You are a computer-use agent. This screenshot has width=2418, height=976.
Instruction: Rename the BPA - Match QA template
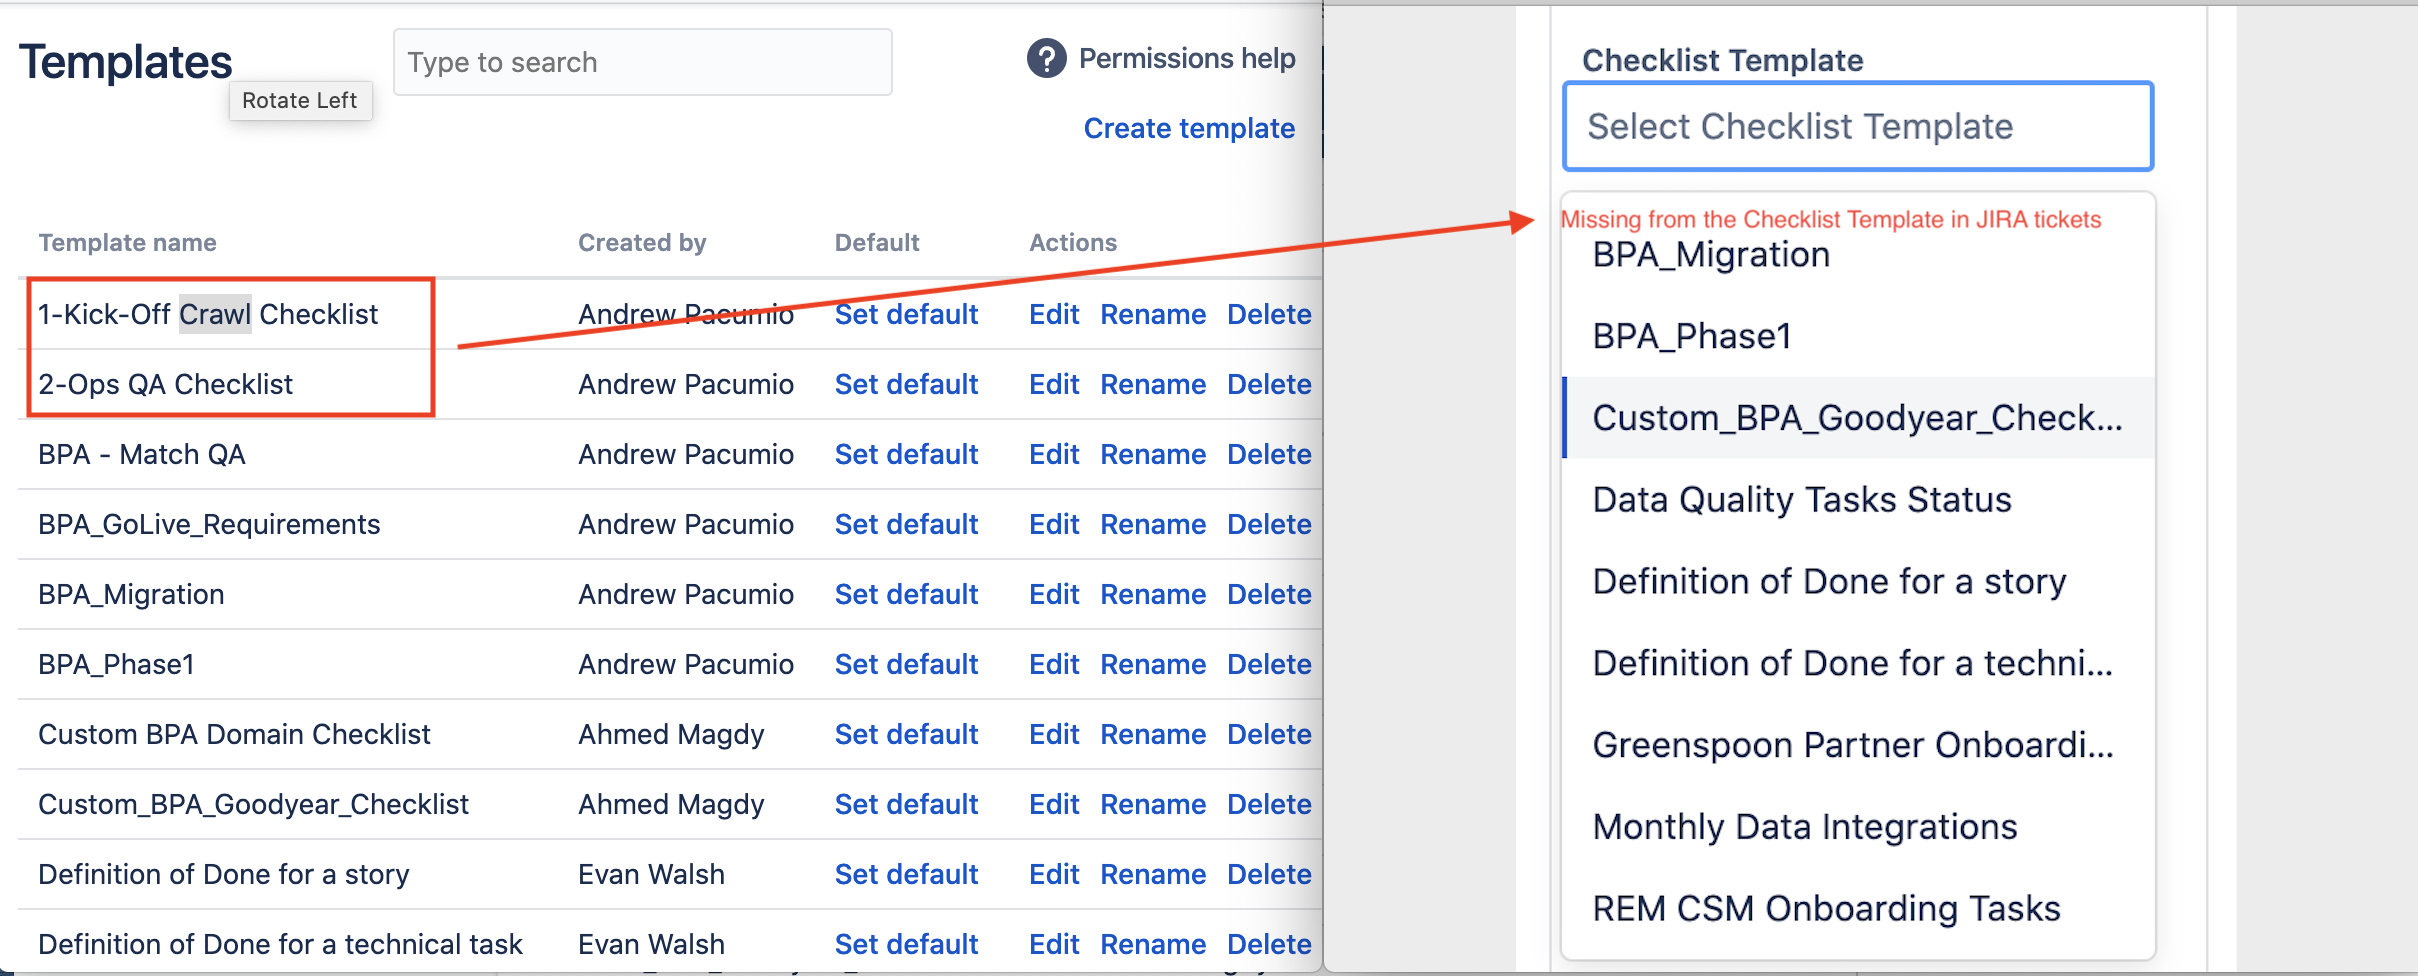click(x=1153, y=454)
